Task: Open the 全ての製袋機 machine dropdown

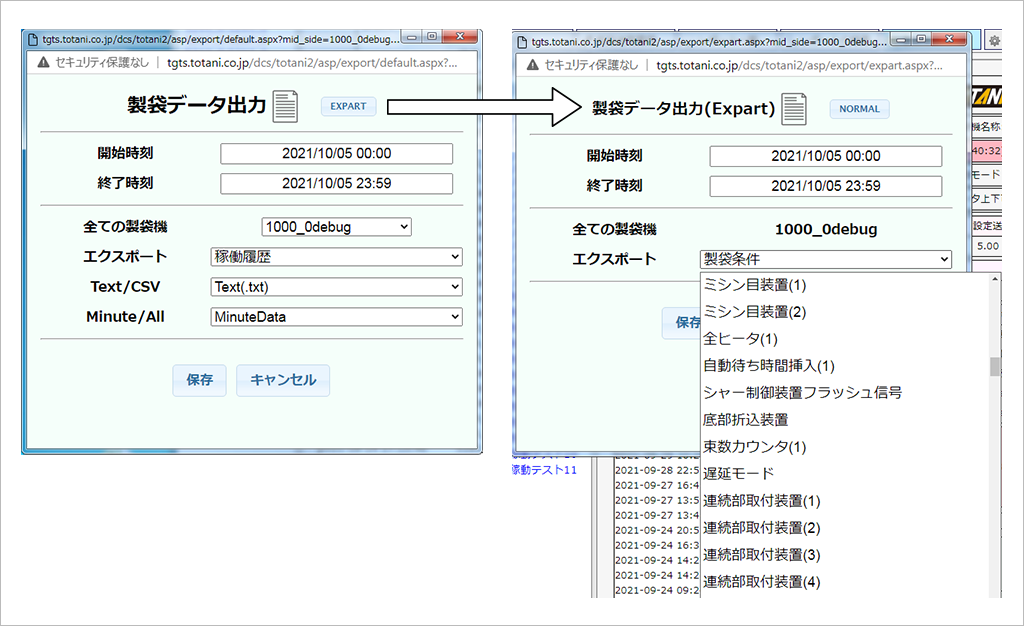Action: (x=336, y=227)
